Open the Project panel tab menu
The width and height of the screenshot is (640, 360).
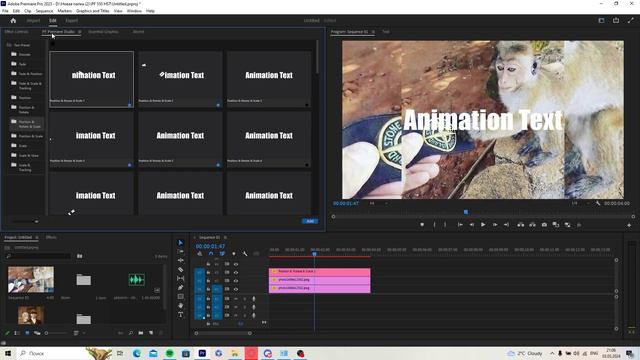[37, 237]
